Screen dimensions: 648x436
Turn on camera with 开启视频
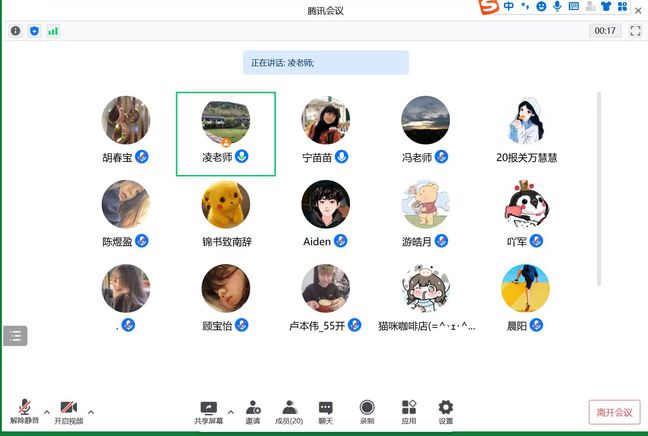pos(68,411)
